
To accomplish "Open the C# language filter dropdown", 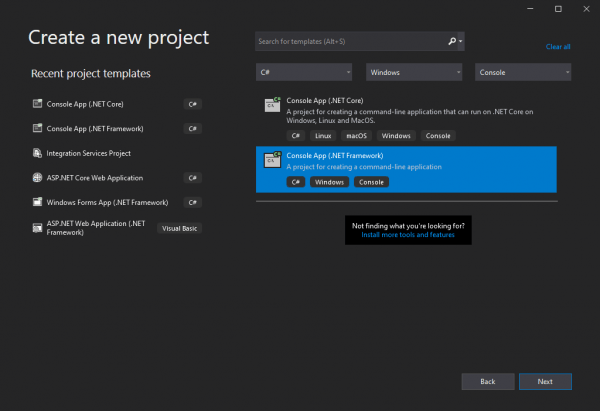I will [x=304, y=73].
